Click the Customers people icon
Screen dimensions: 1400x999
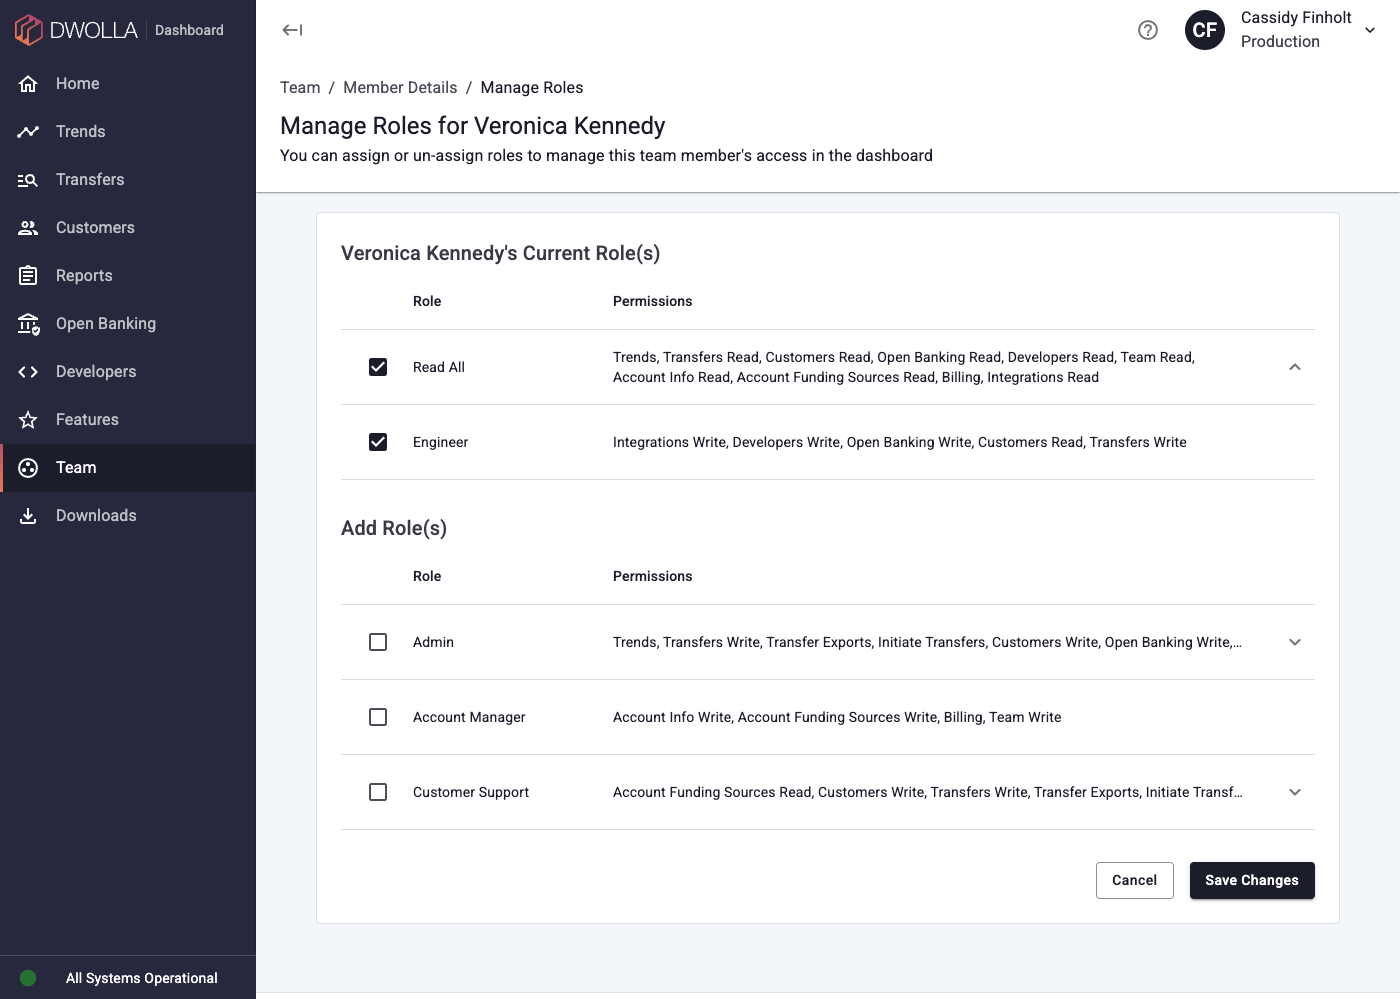(28, 228)
